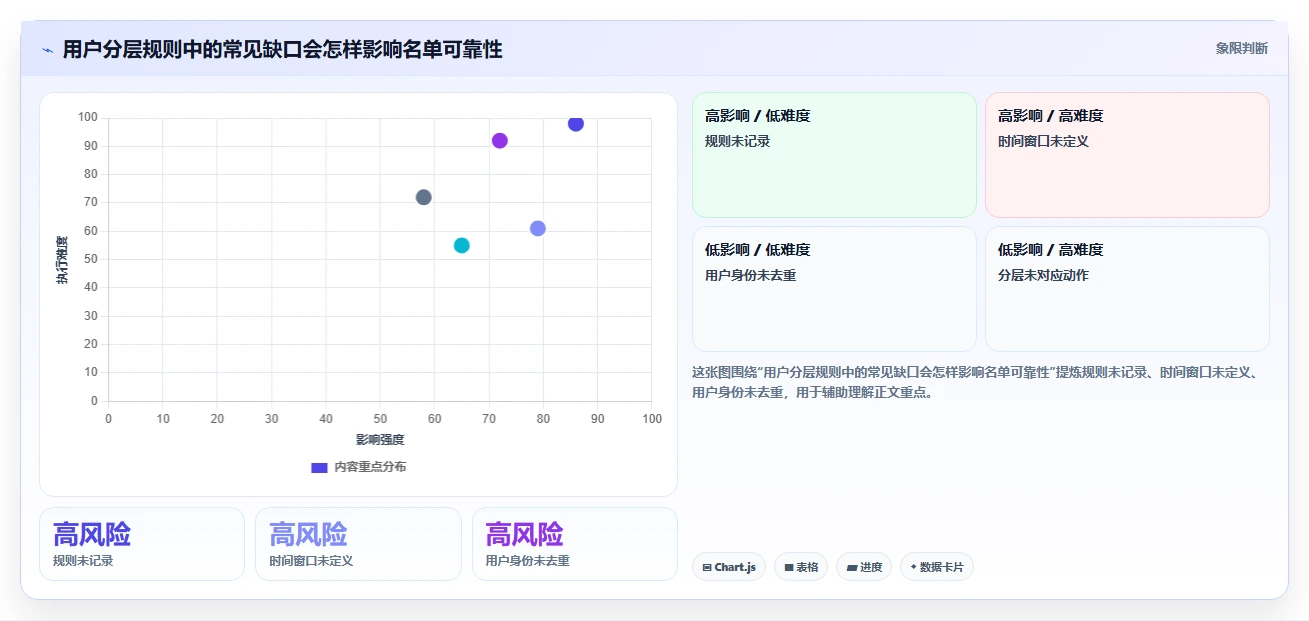Screen dimensions: 1309x621
Task: Click the lightning icon before the title
Action: 47,50
